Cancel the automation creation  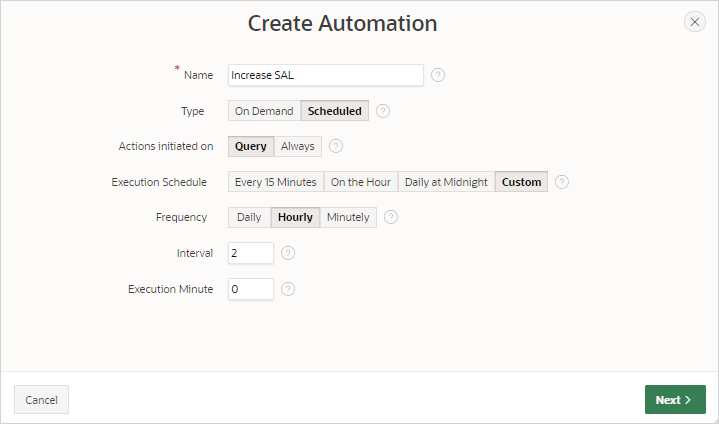click(x=41, y=400)
